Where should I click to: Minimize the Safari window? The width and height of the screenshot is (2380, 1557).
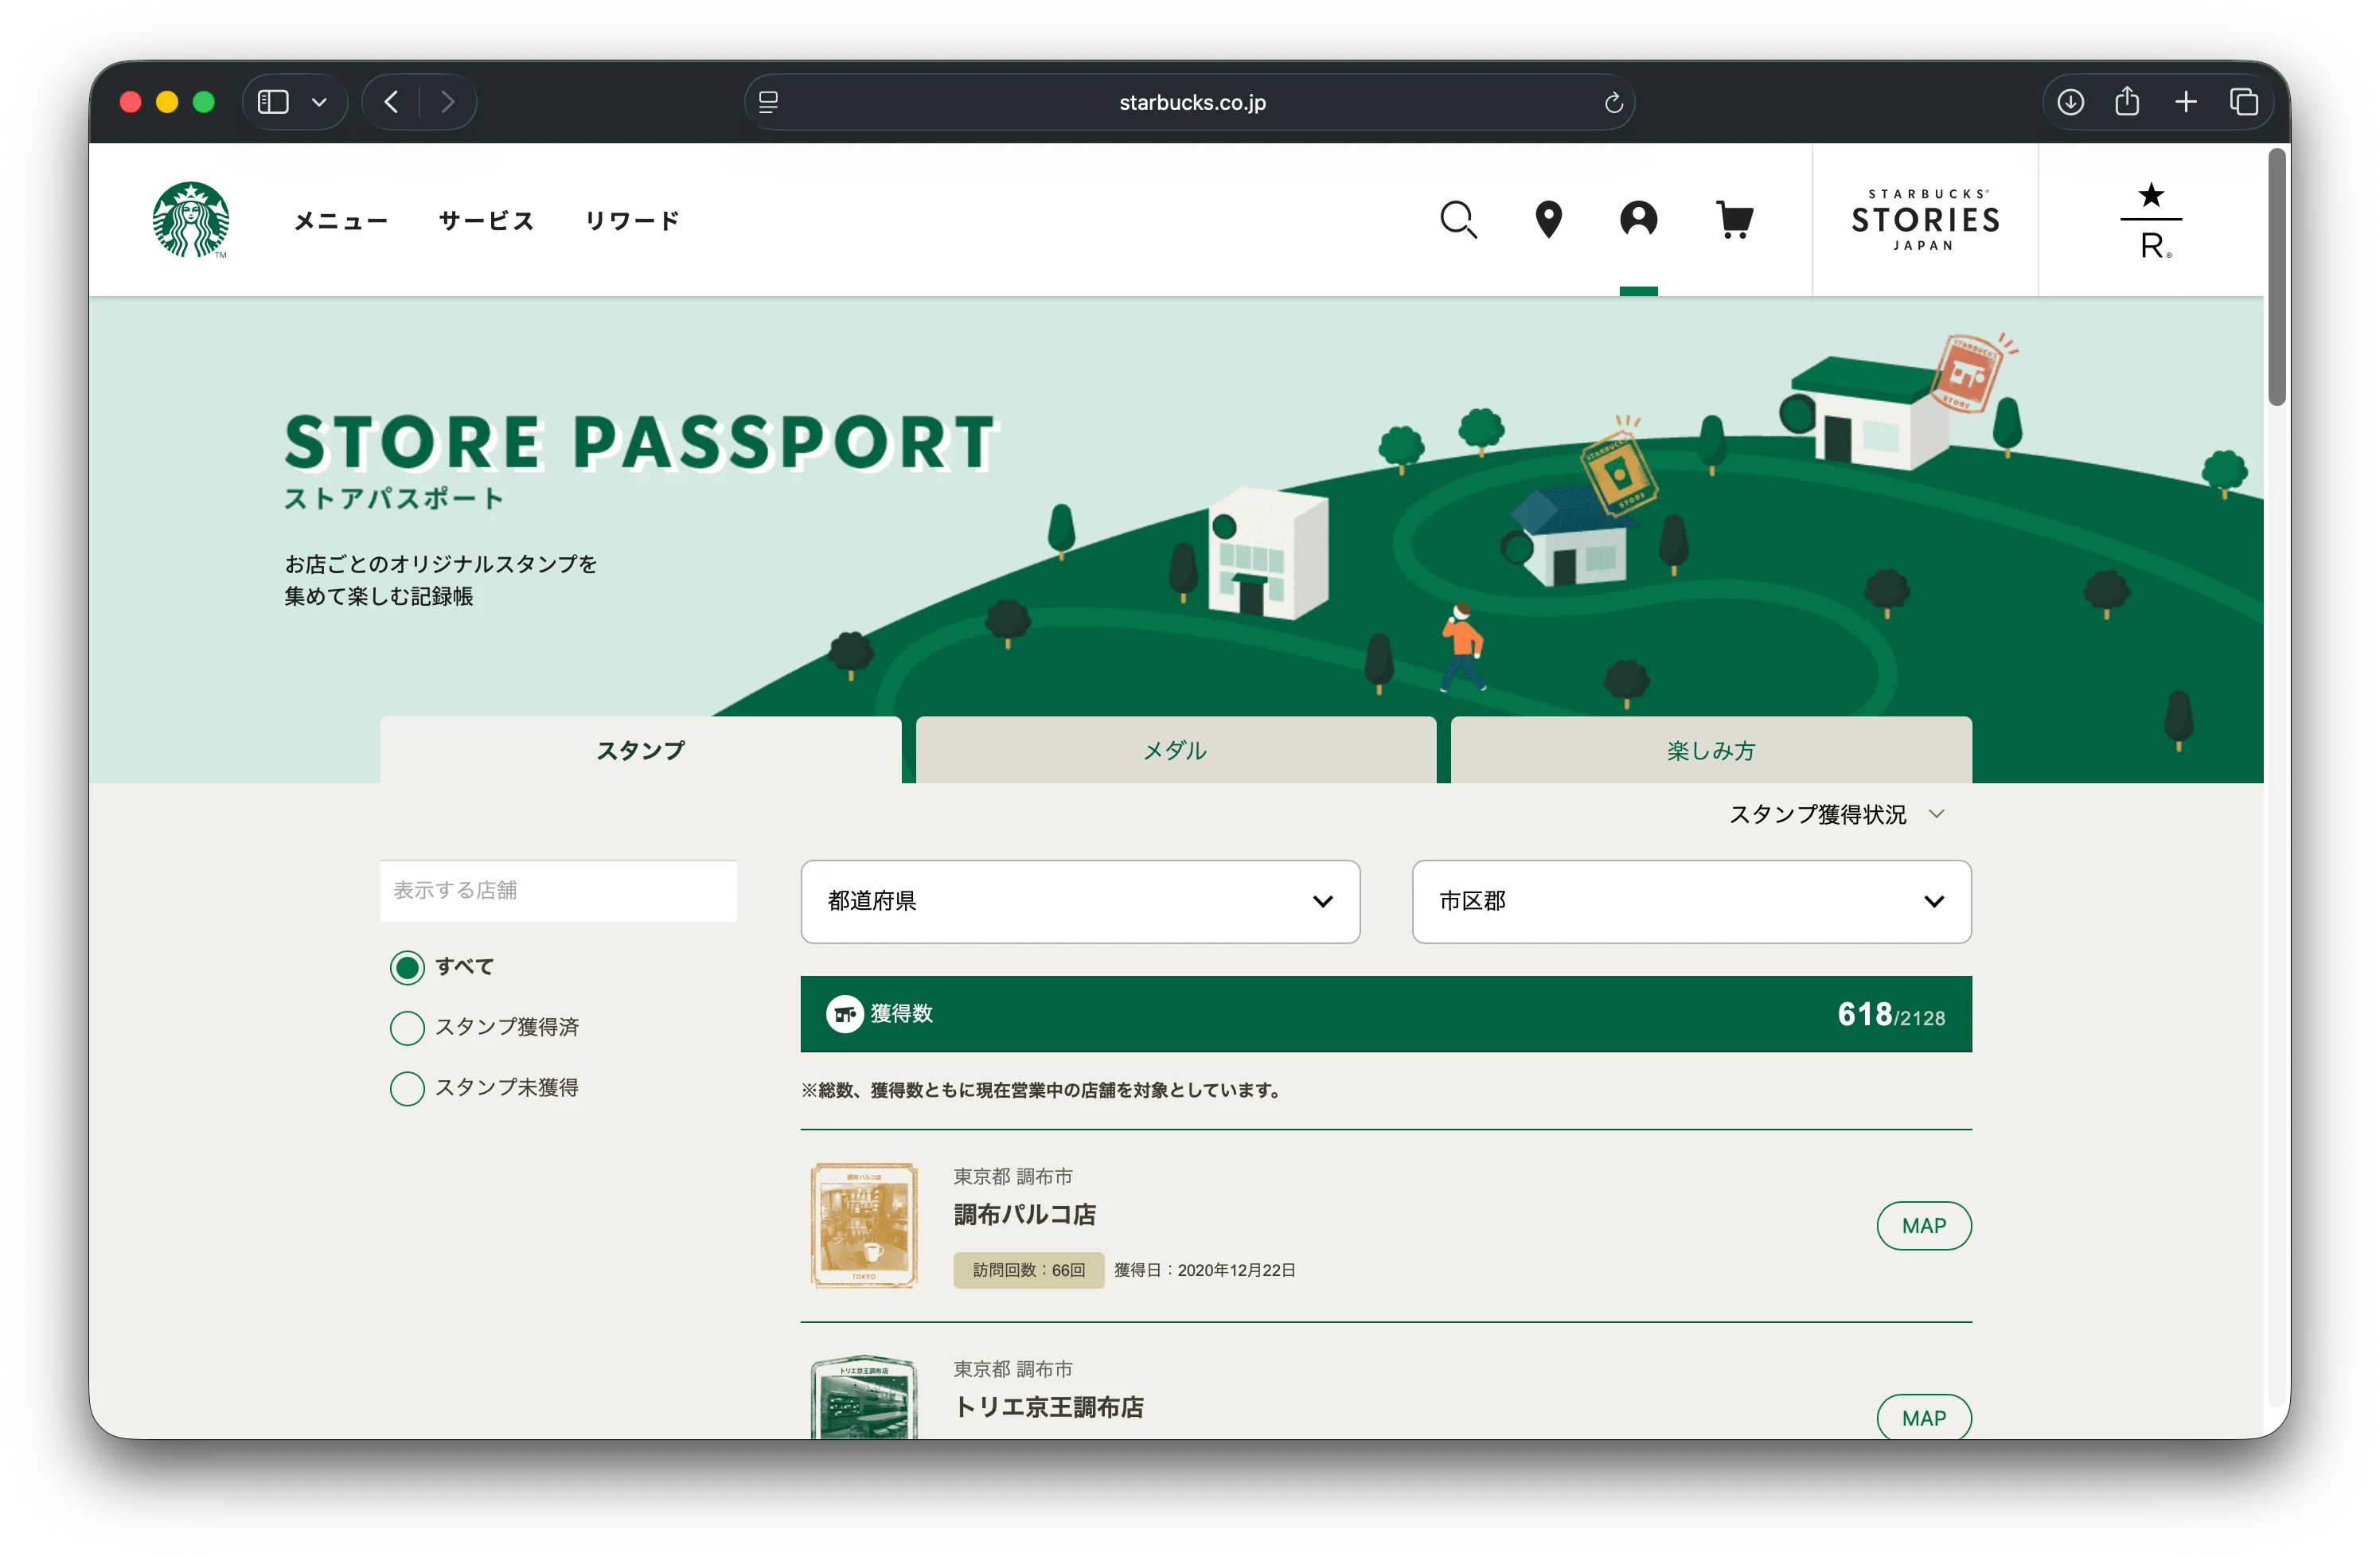pyautogui.click(x=167, y=102)
